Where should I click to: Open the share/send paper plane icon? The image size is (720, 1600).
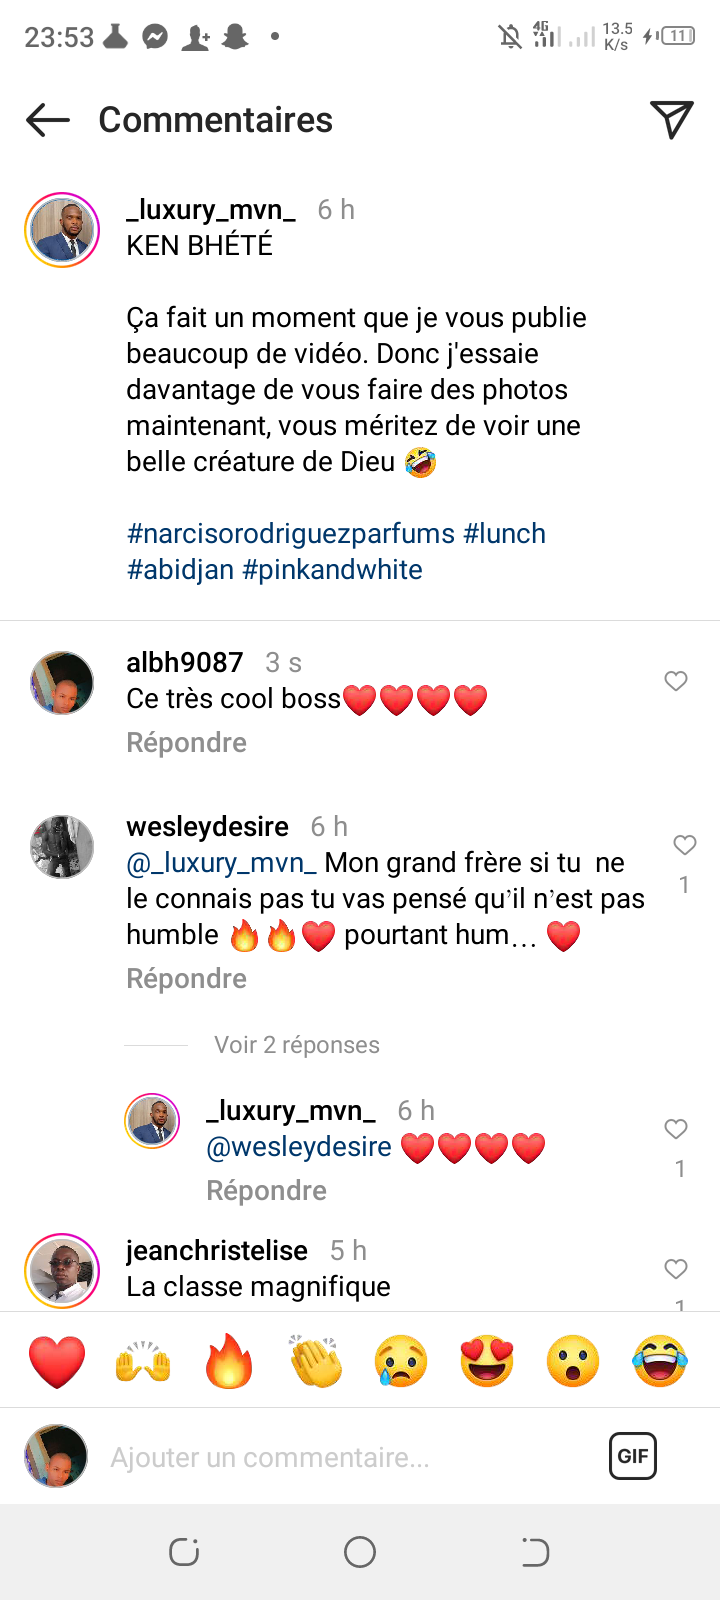coord(672,120)
